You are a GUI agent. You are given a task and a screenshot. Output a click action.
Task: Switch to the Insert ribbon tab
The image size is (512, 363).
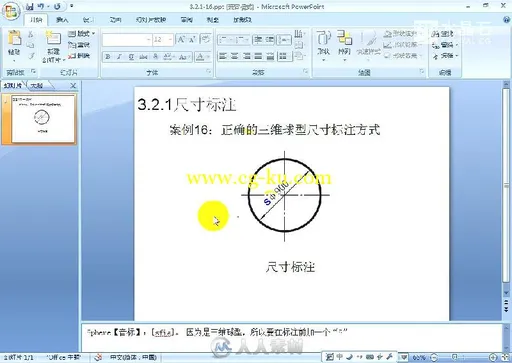click(x=62, y=20)
